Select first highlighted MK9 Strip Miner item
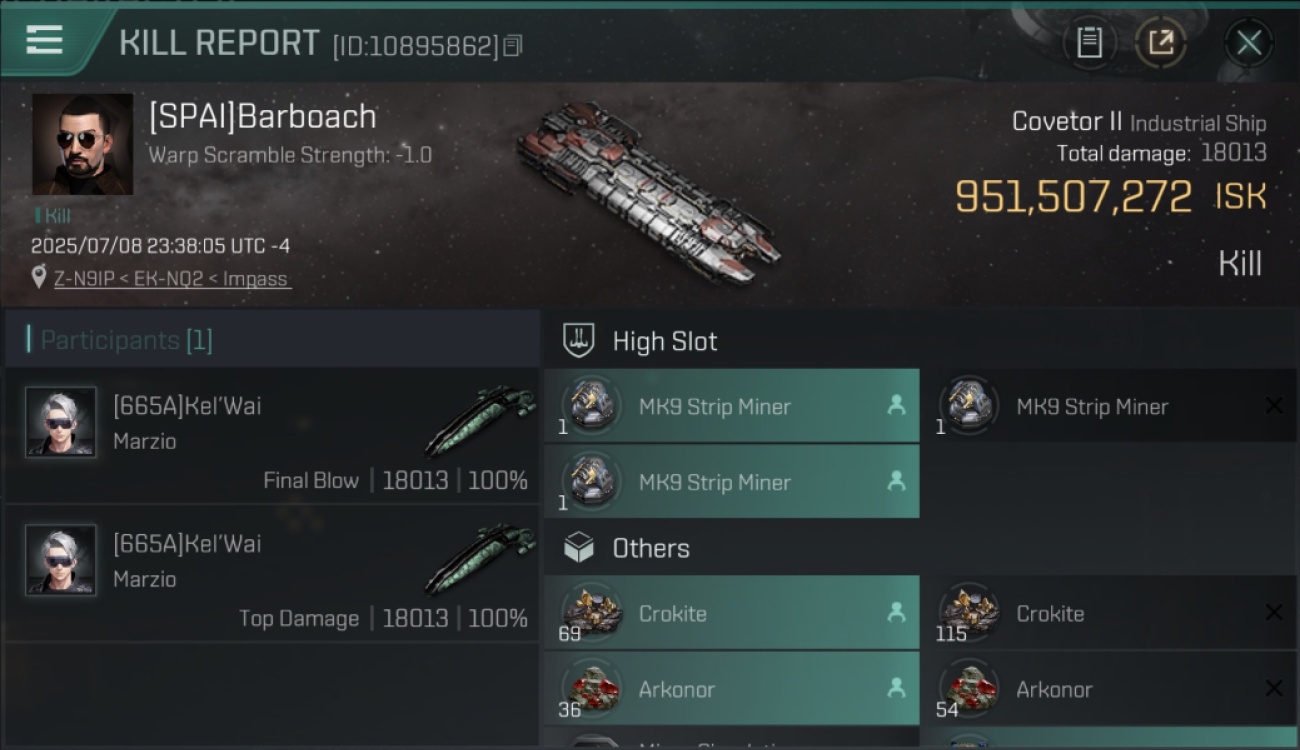 pos(731,406)
